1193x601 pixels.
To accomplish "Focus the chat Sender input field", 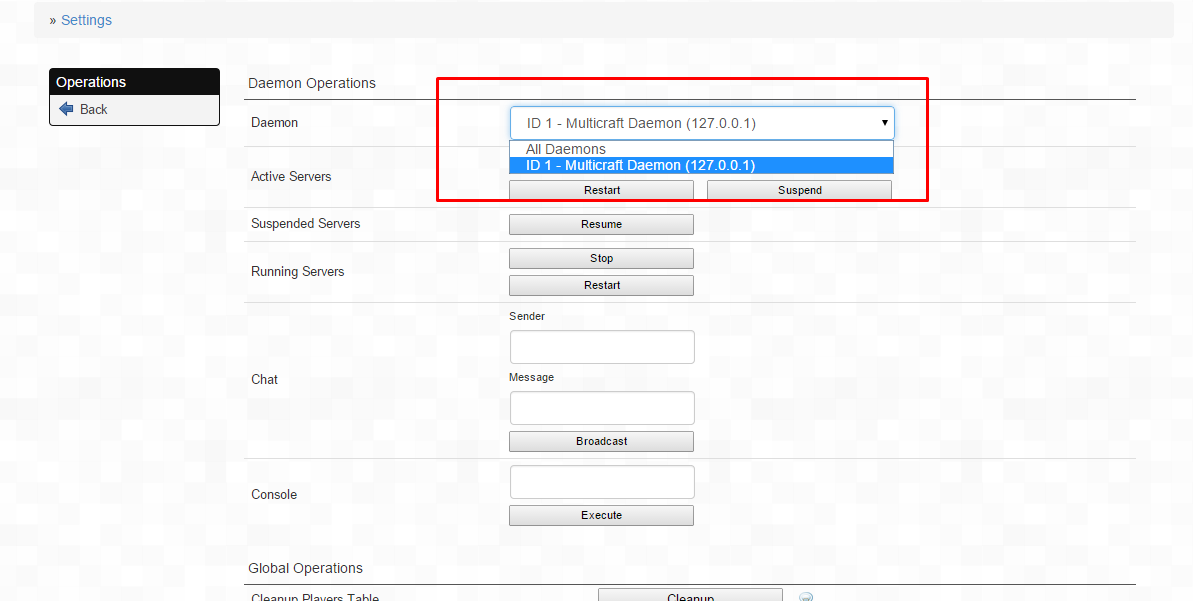I will [602, 347].
